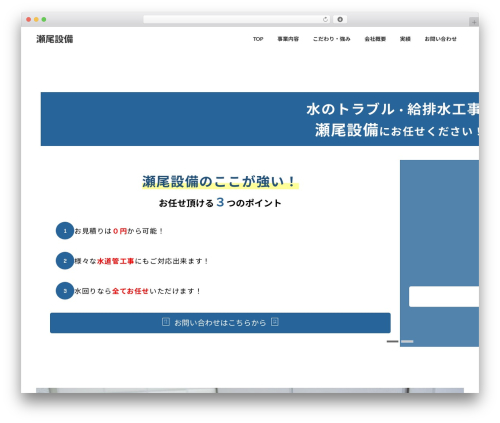Click the browser reader button beside the address bar

pyautogui.click(x=340, y=20)
